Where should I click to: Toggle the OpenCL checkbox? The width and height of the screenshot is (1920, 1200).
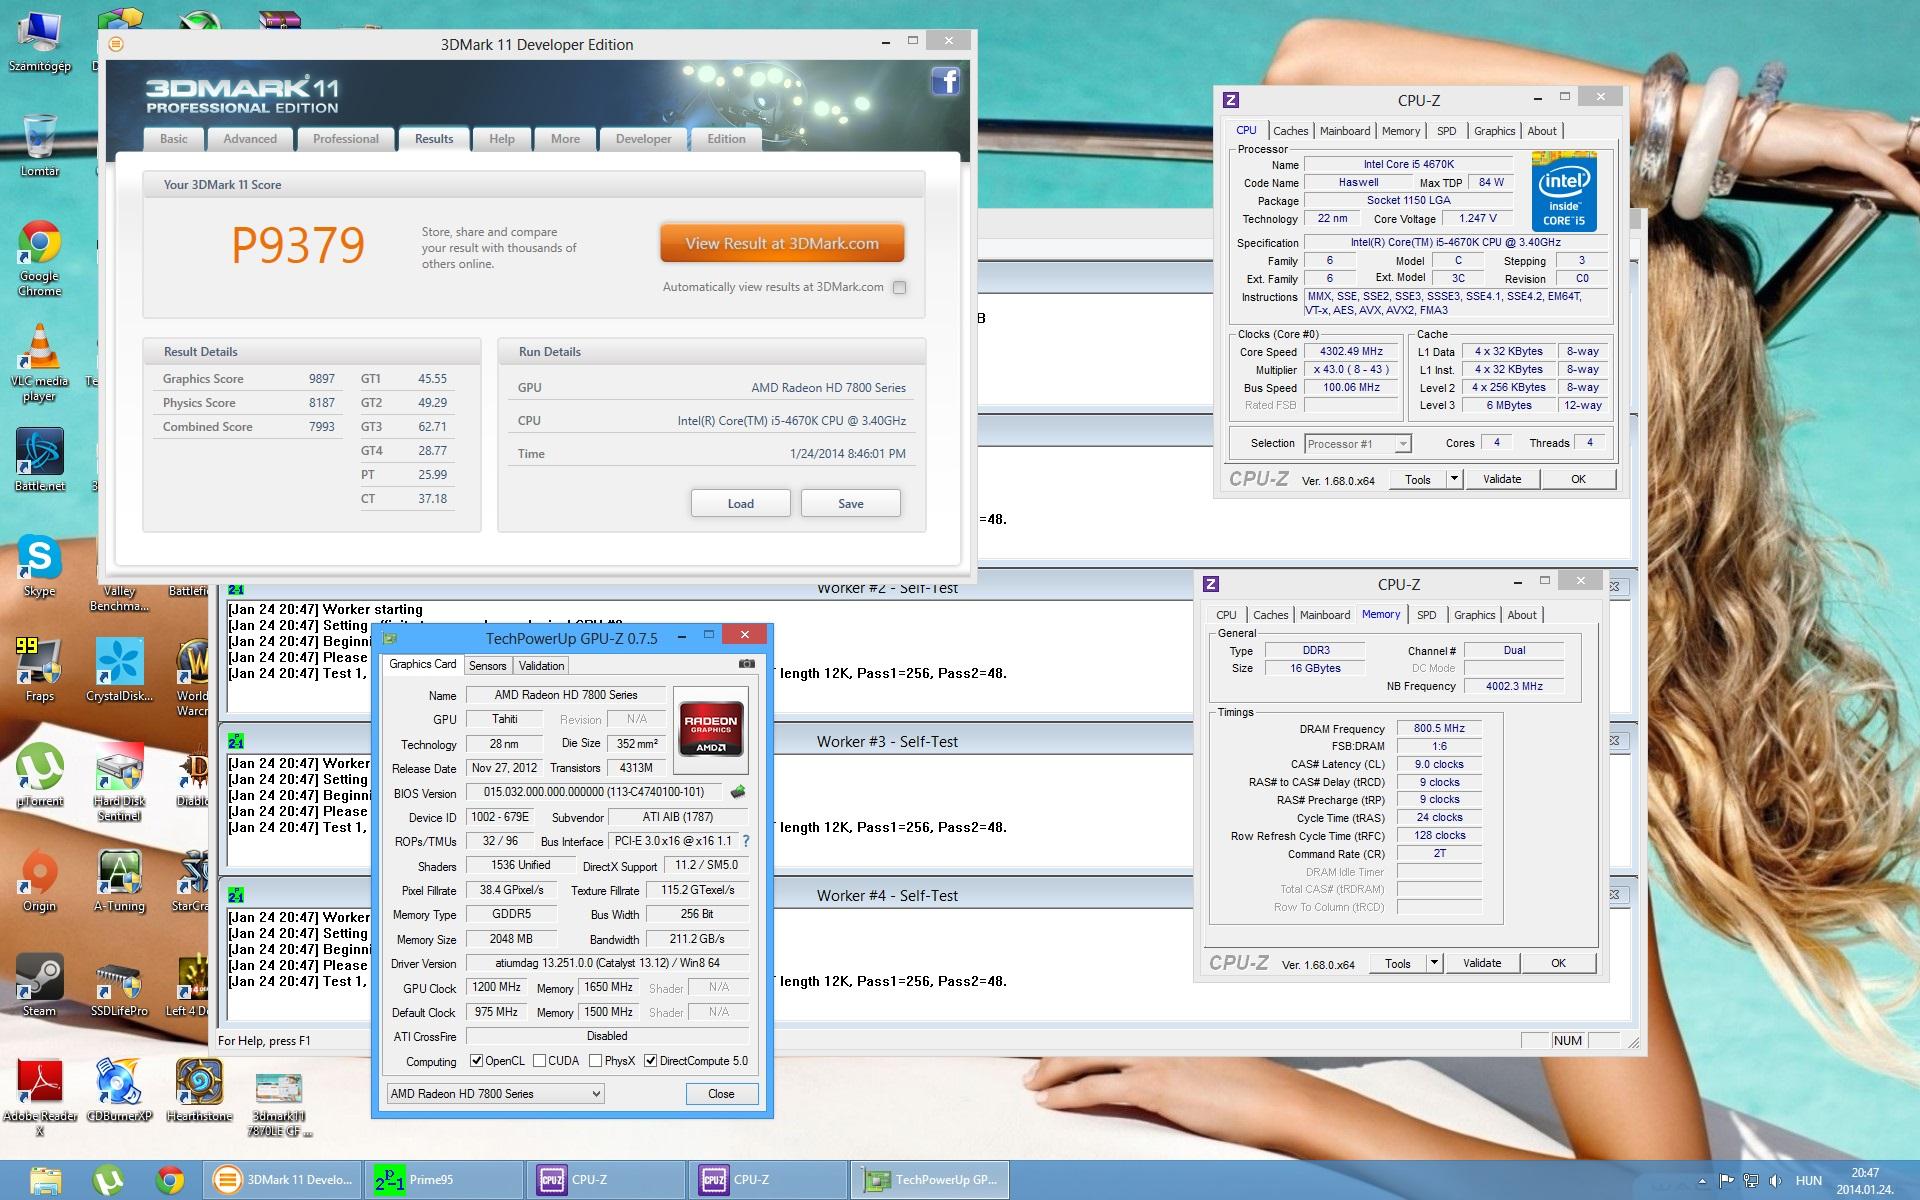(x=477, y=1061)
